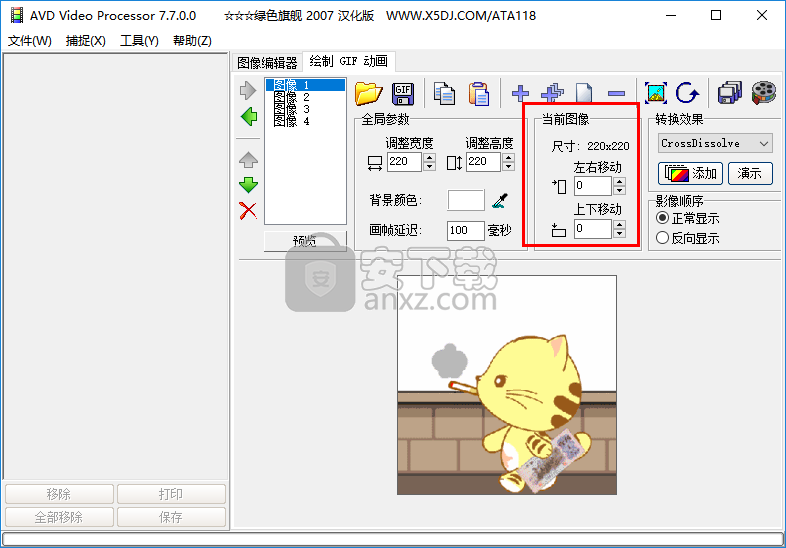Select 图像 4 in the frame list
The image size is (786, 548).
click(305, 121)
